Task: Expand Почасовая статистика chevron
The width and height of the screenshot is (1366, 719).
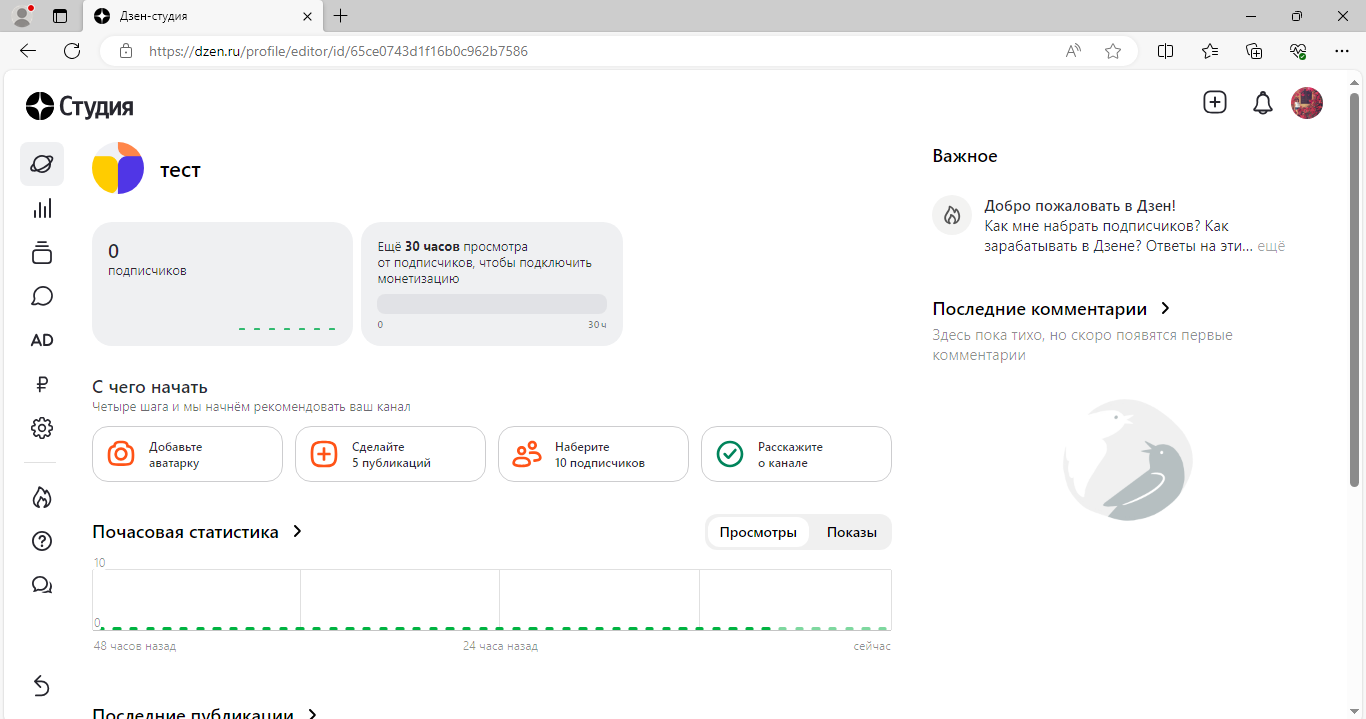Action: tap(297, 532)
